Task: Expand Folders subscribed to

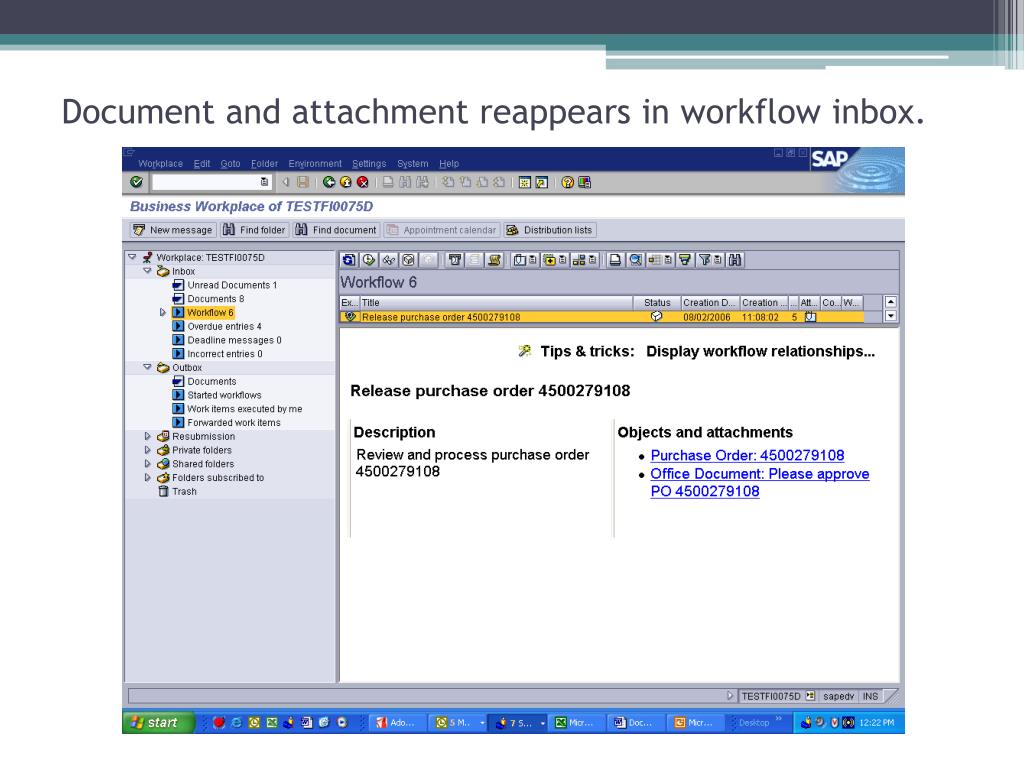Action: (x=148, y=477)
